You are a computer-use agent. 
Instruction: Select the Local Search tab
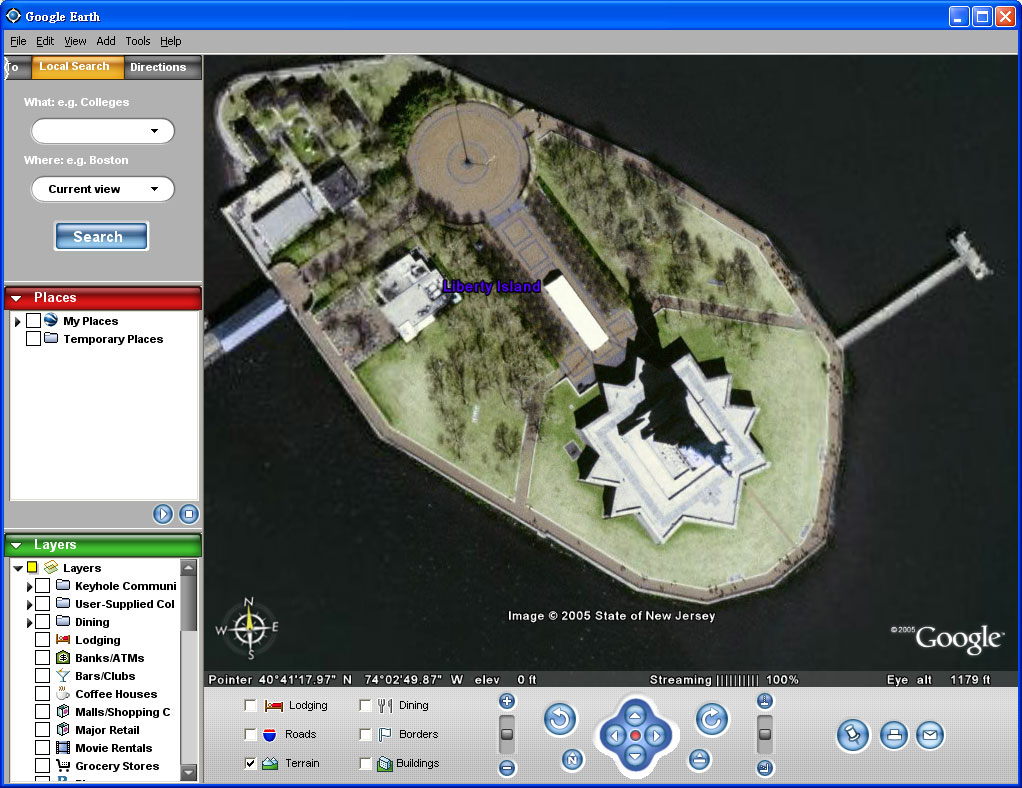[77, 66]
